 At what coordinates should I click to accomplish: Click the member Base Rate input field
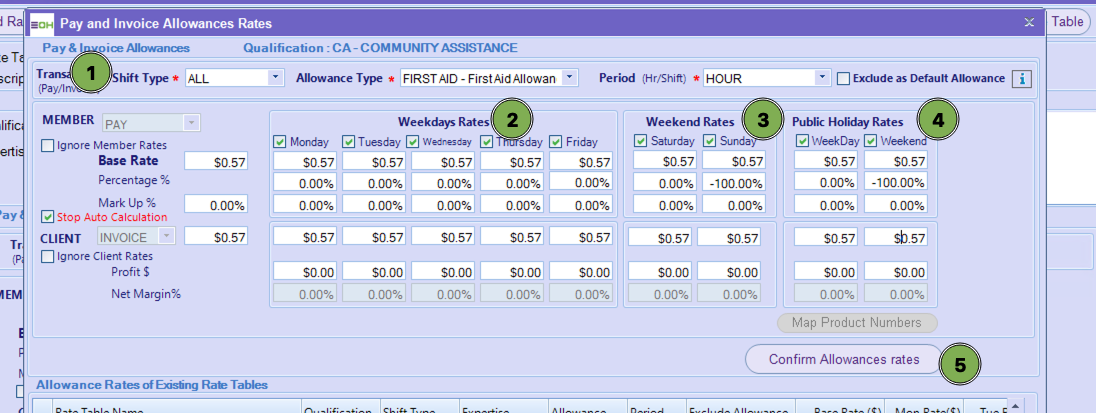click(216, 162)
